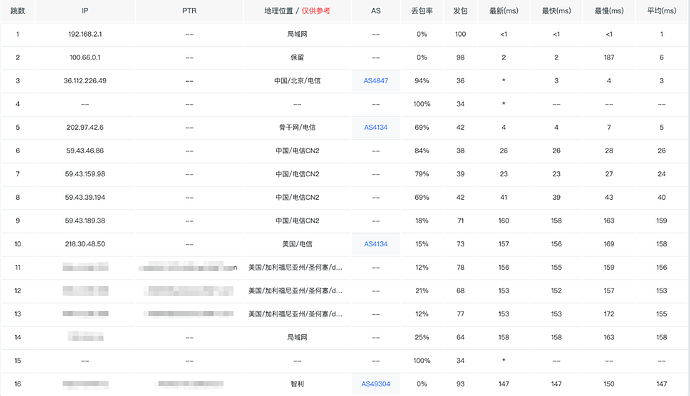Select IP address 59.43.159.98
This screenshot has width=690, height=396.
pyautogui.click(x=85, y=174)
